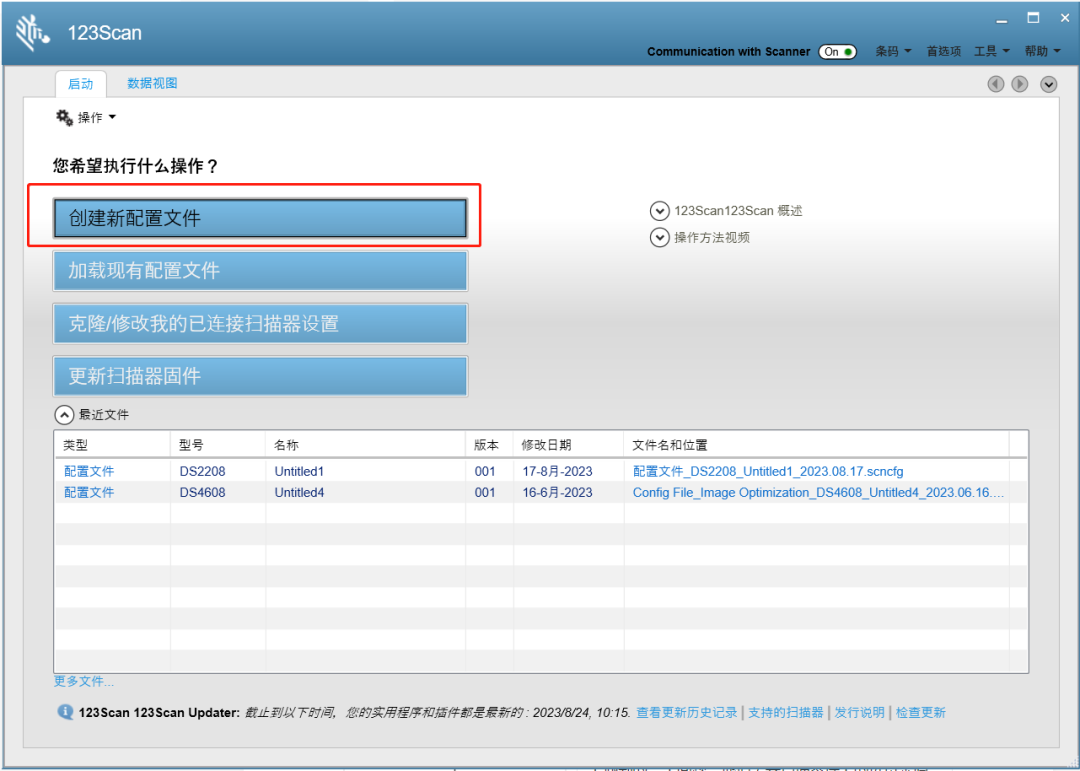The image size is (1080, 771).
Task: Click the left navigation arrow icon
Action: pos(995,84)
